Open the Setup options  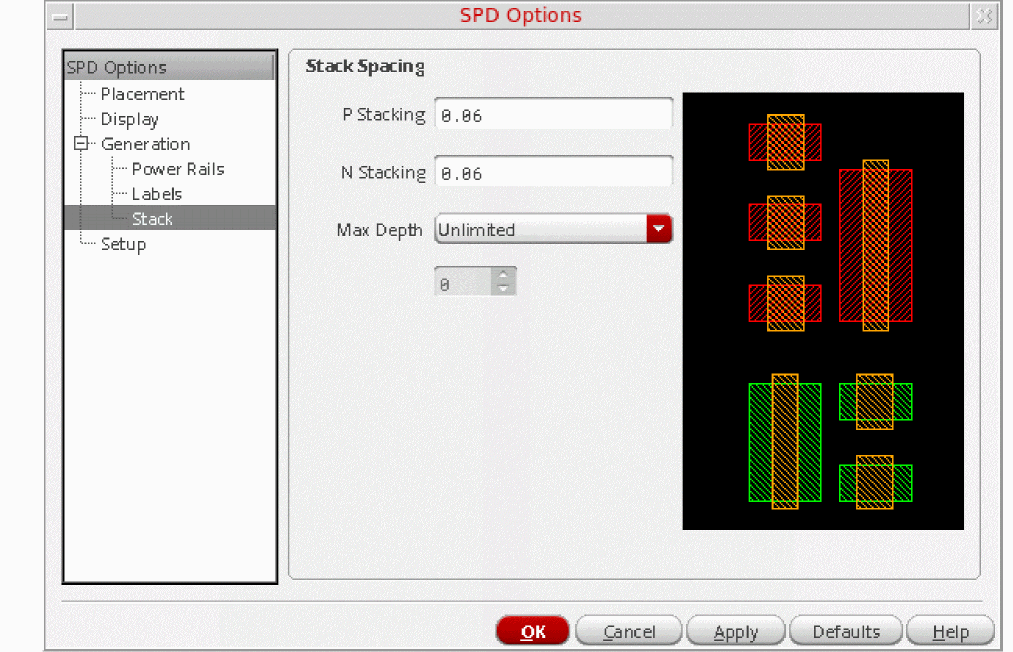coord(123,244)
